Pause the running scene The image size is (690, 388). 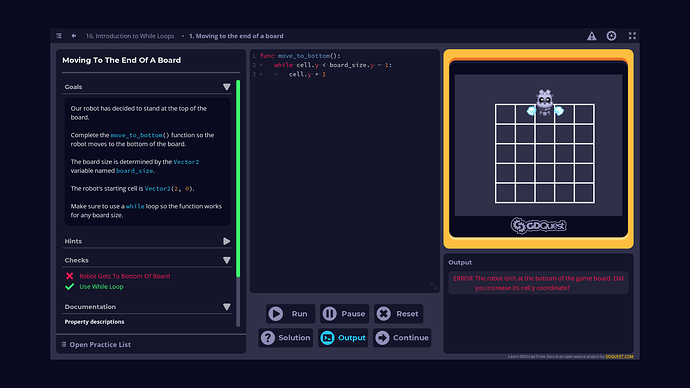click(x=345, y=314)
